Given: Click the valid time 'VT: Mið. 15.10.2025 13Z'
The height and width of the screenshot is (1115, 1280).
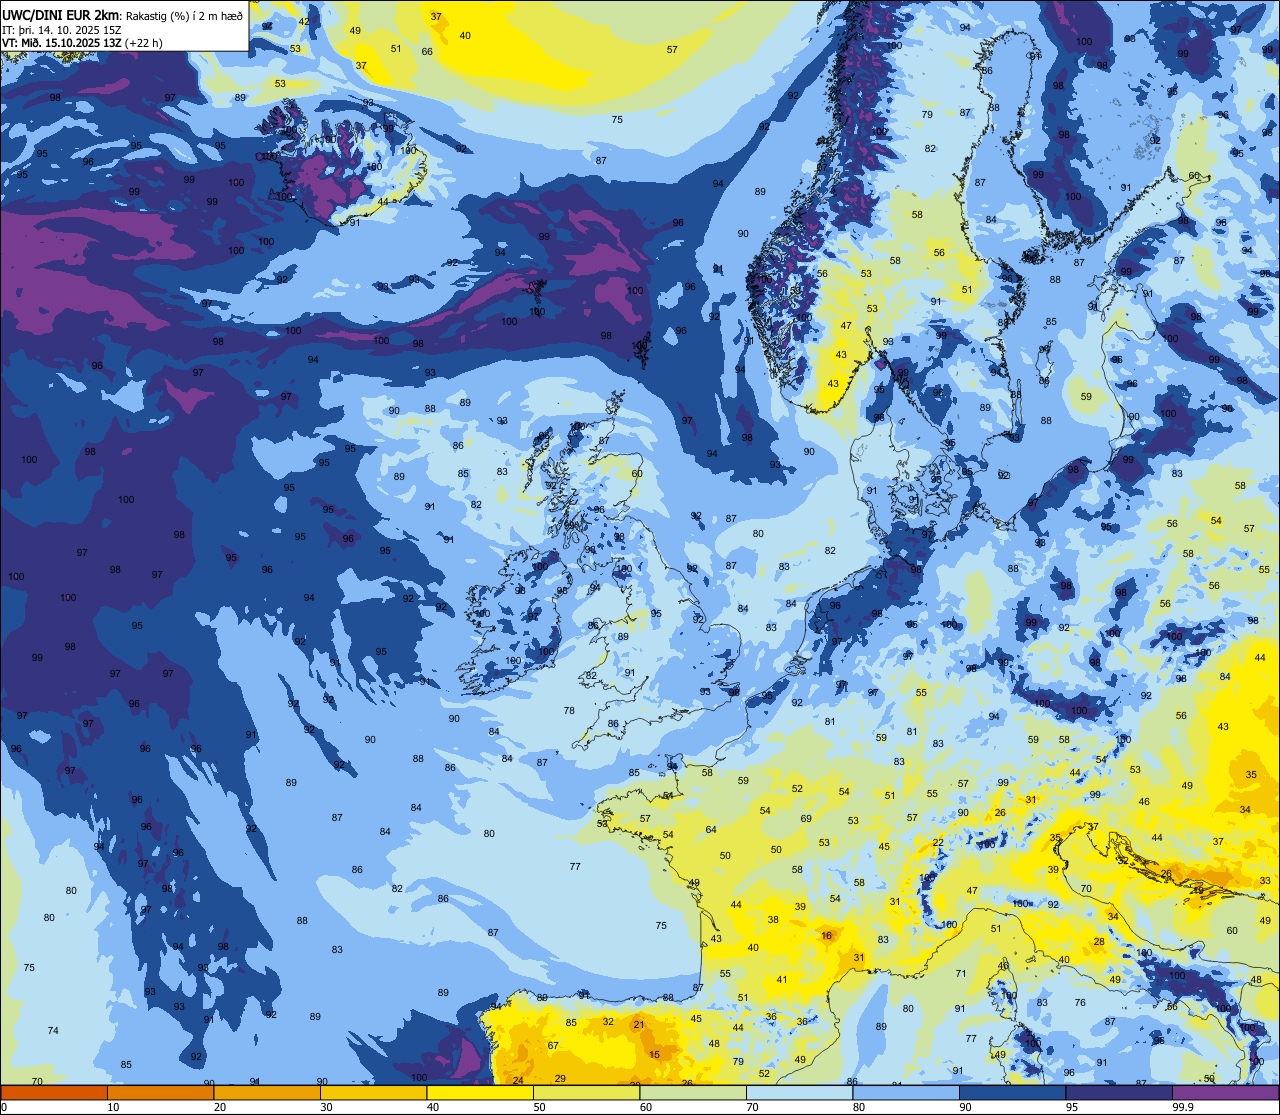Looking at the screenshot, I should (x=62, y=43).
